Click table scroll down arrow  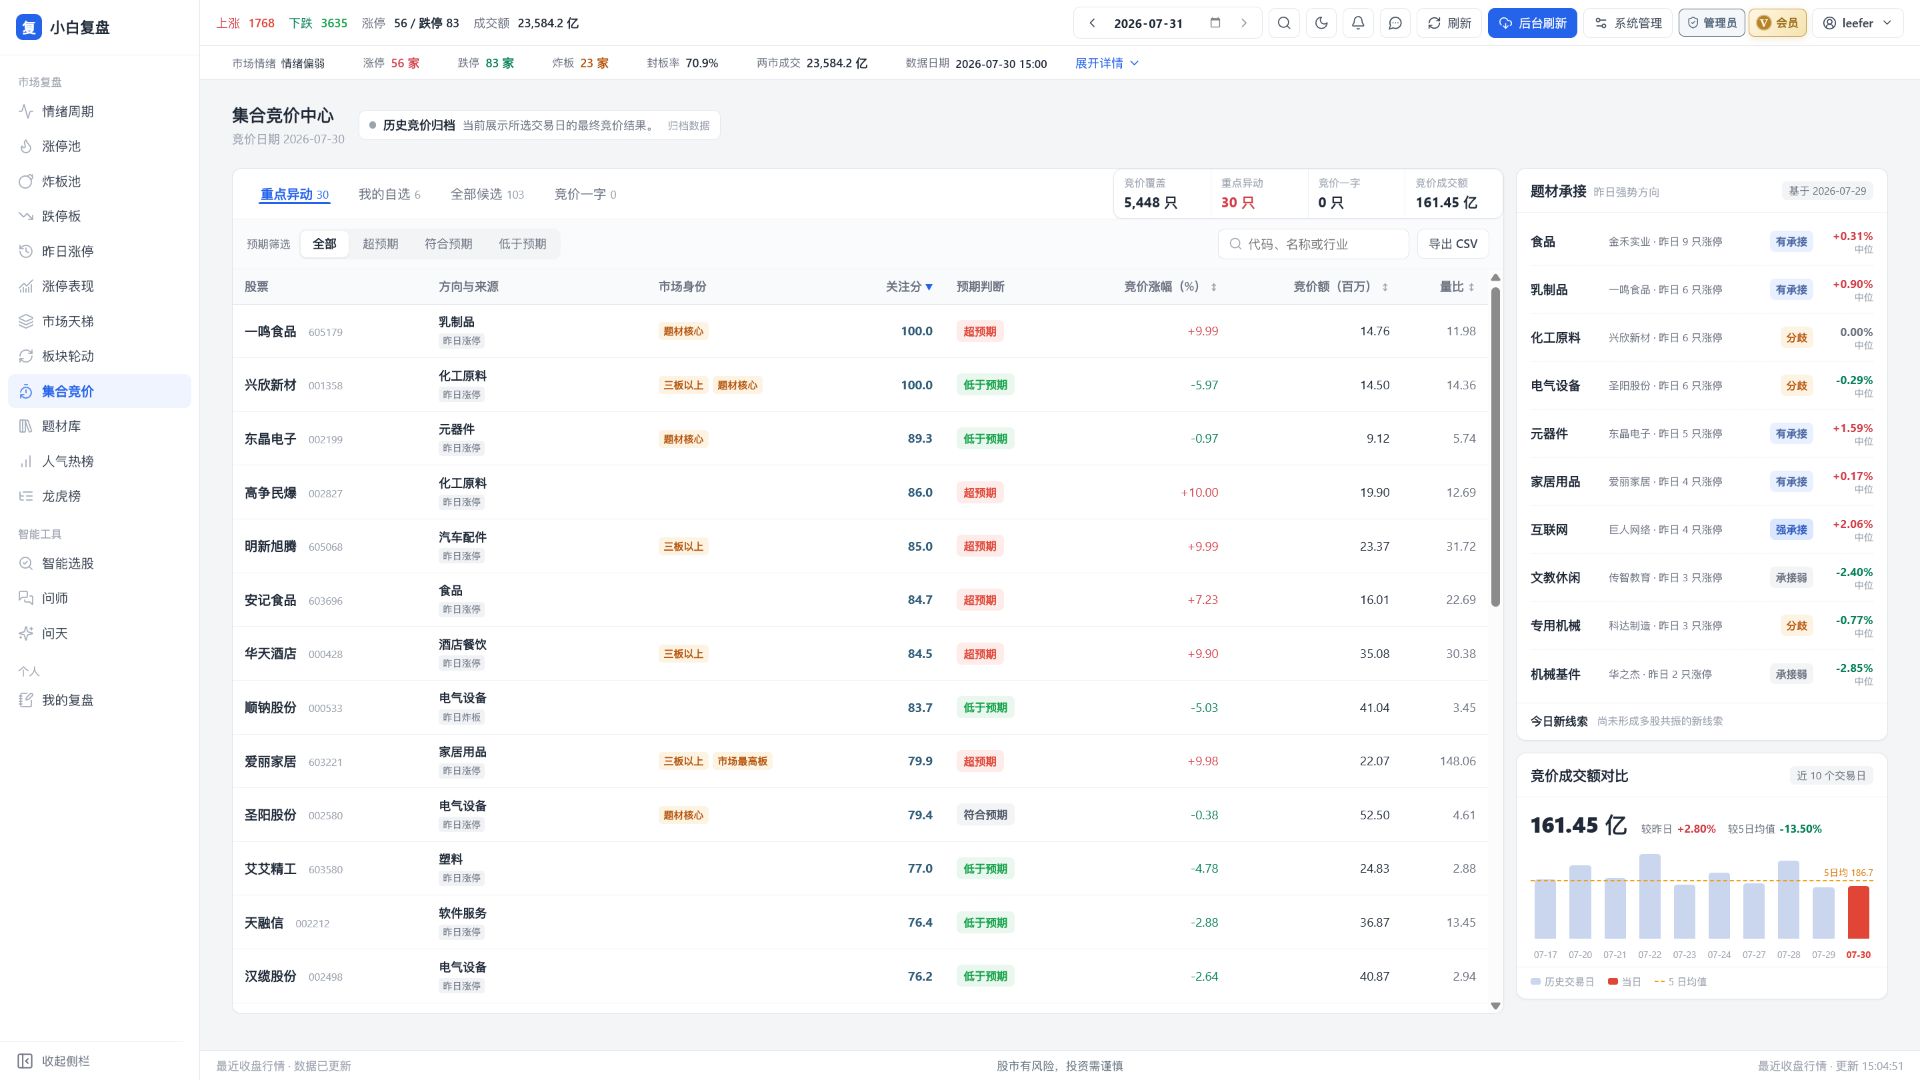[1495, 1006]
